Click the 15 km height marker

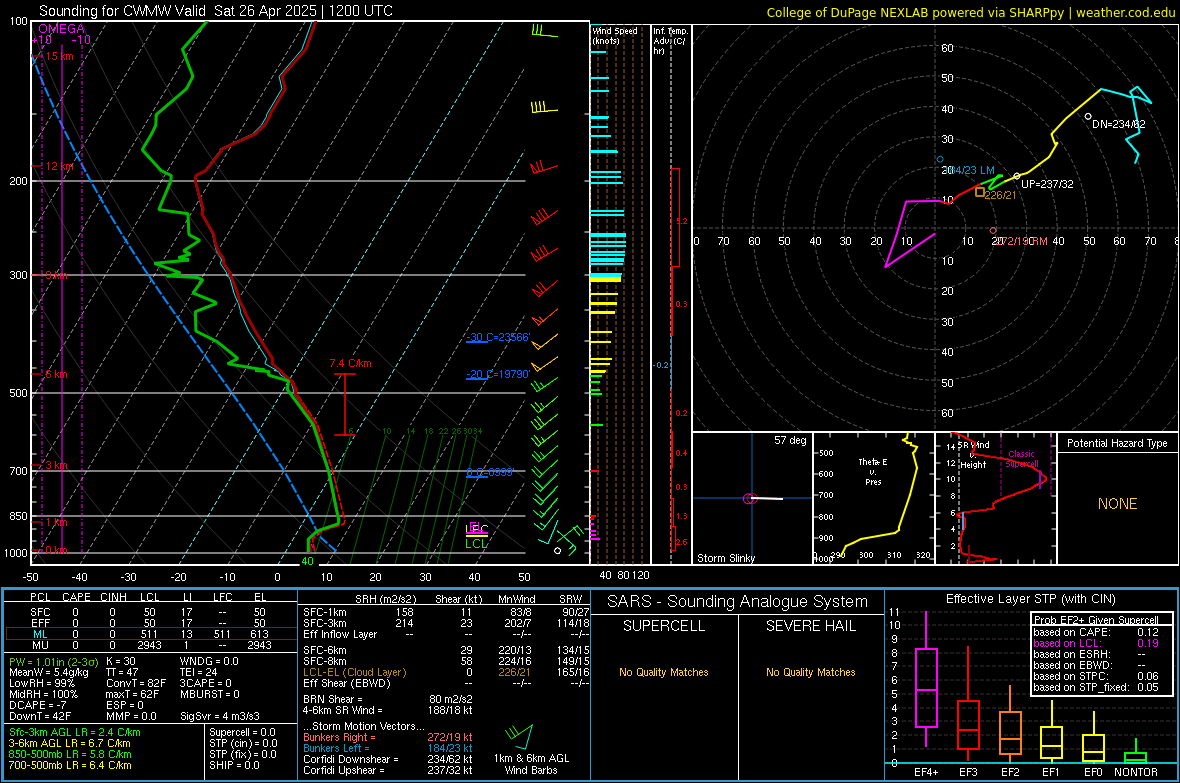(58, 56)
